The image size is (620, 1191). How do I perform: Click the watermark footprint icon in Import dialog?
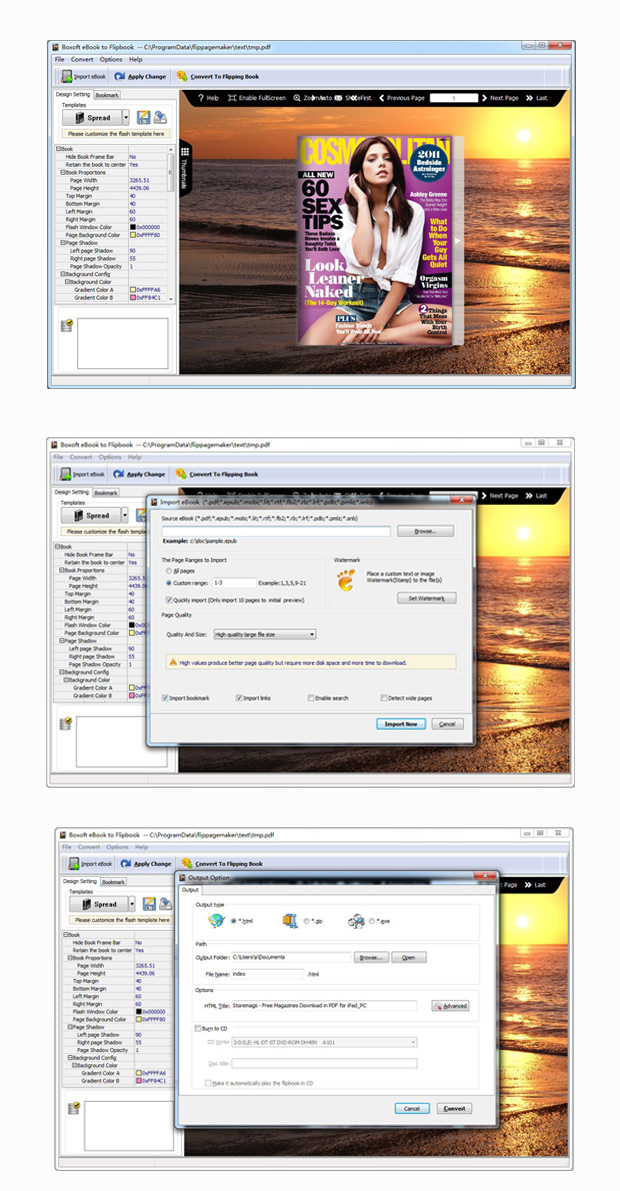[x=346, y=580]
